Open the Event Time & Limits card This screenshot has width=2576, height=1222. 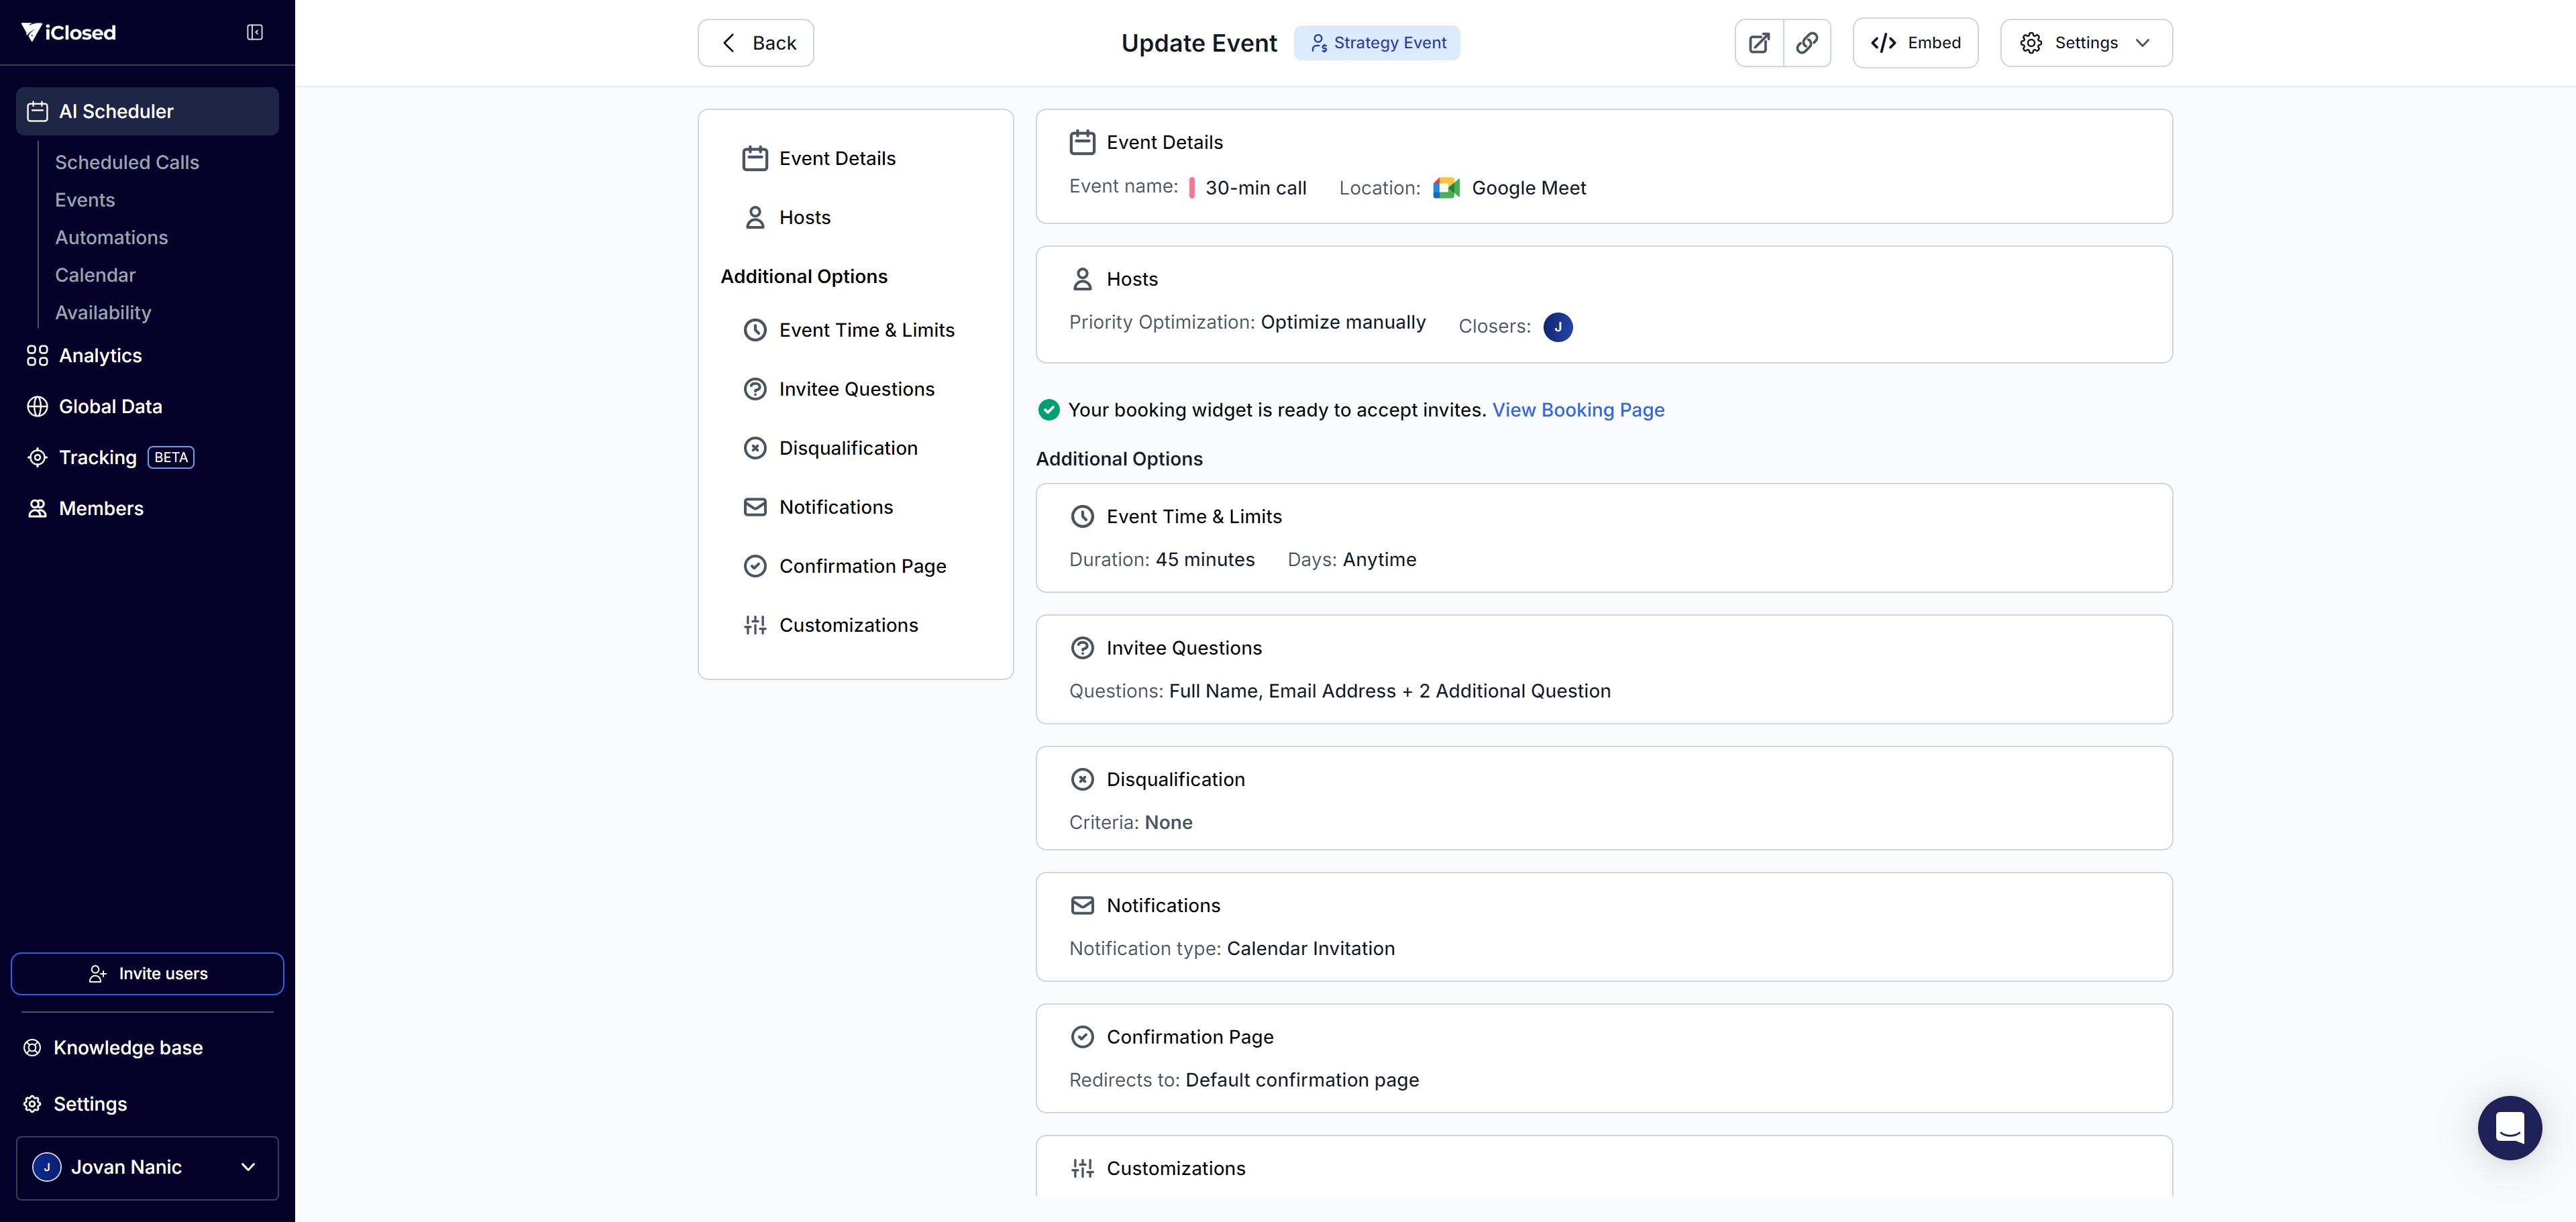click(1603, 537)
